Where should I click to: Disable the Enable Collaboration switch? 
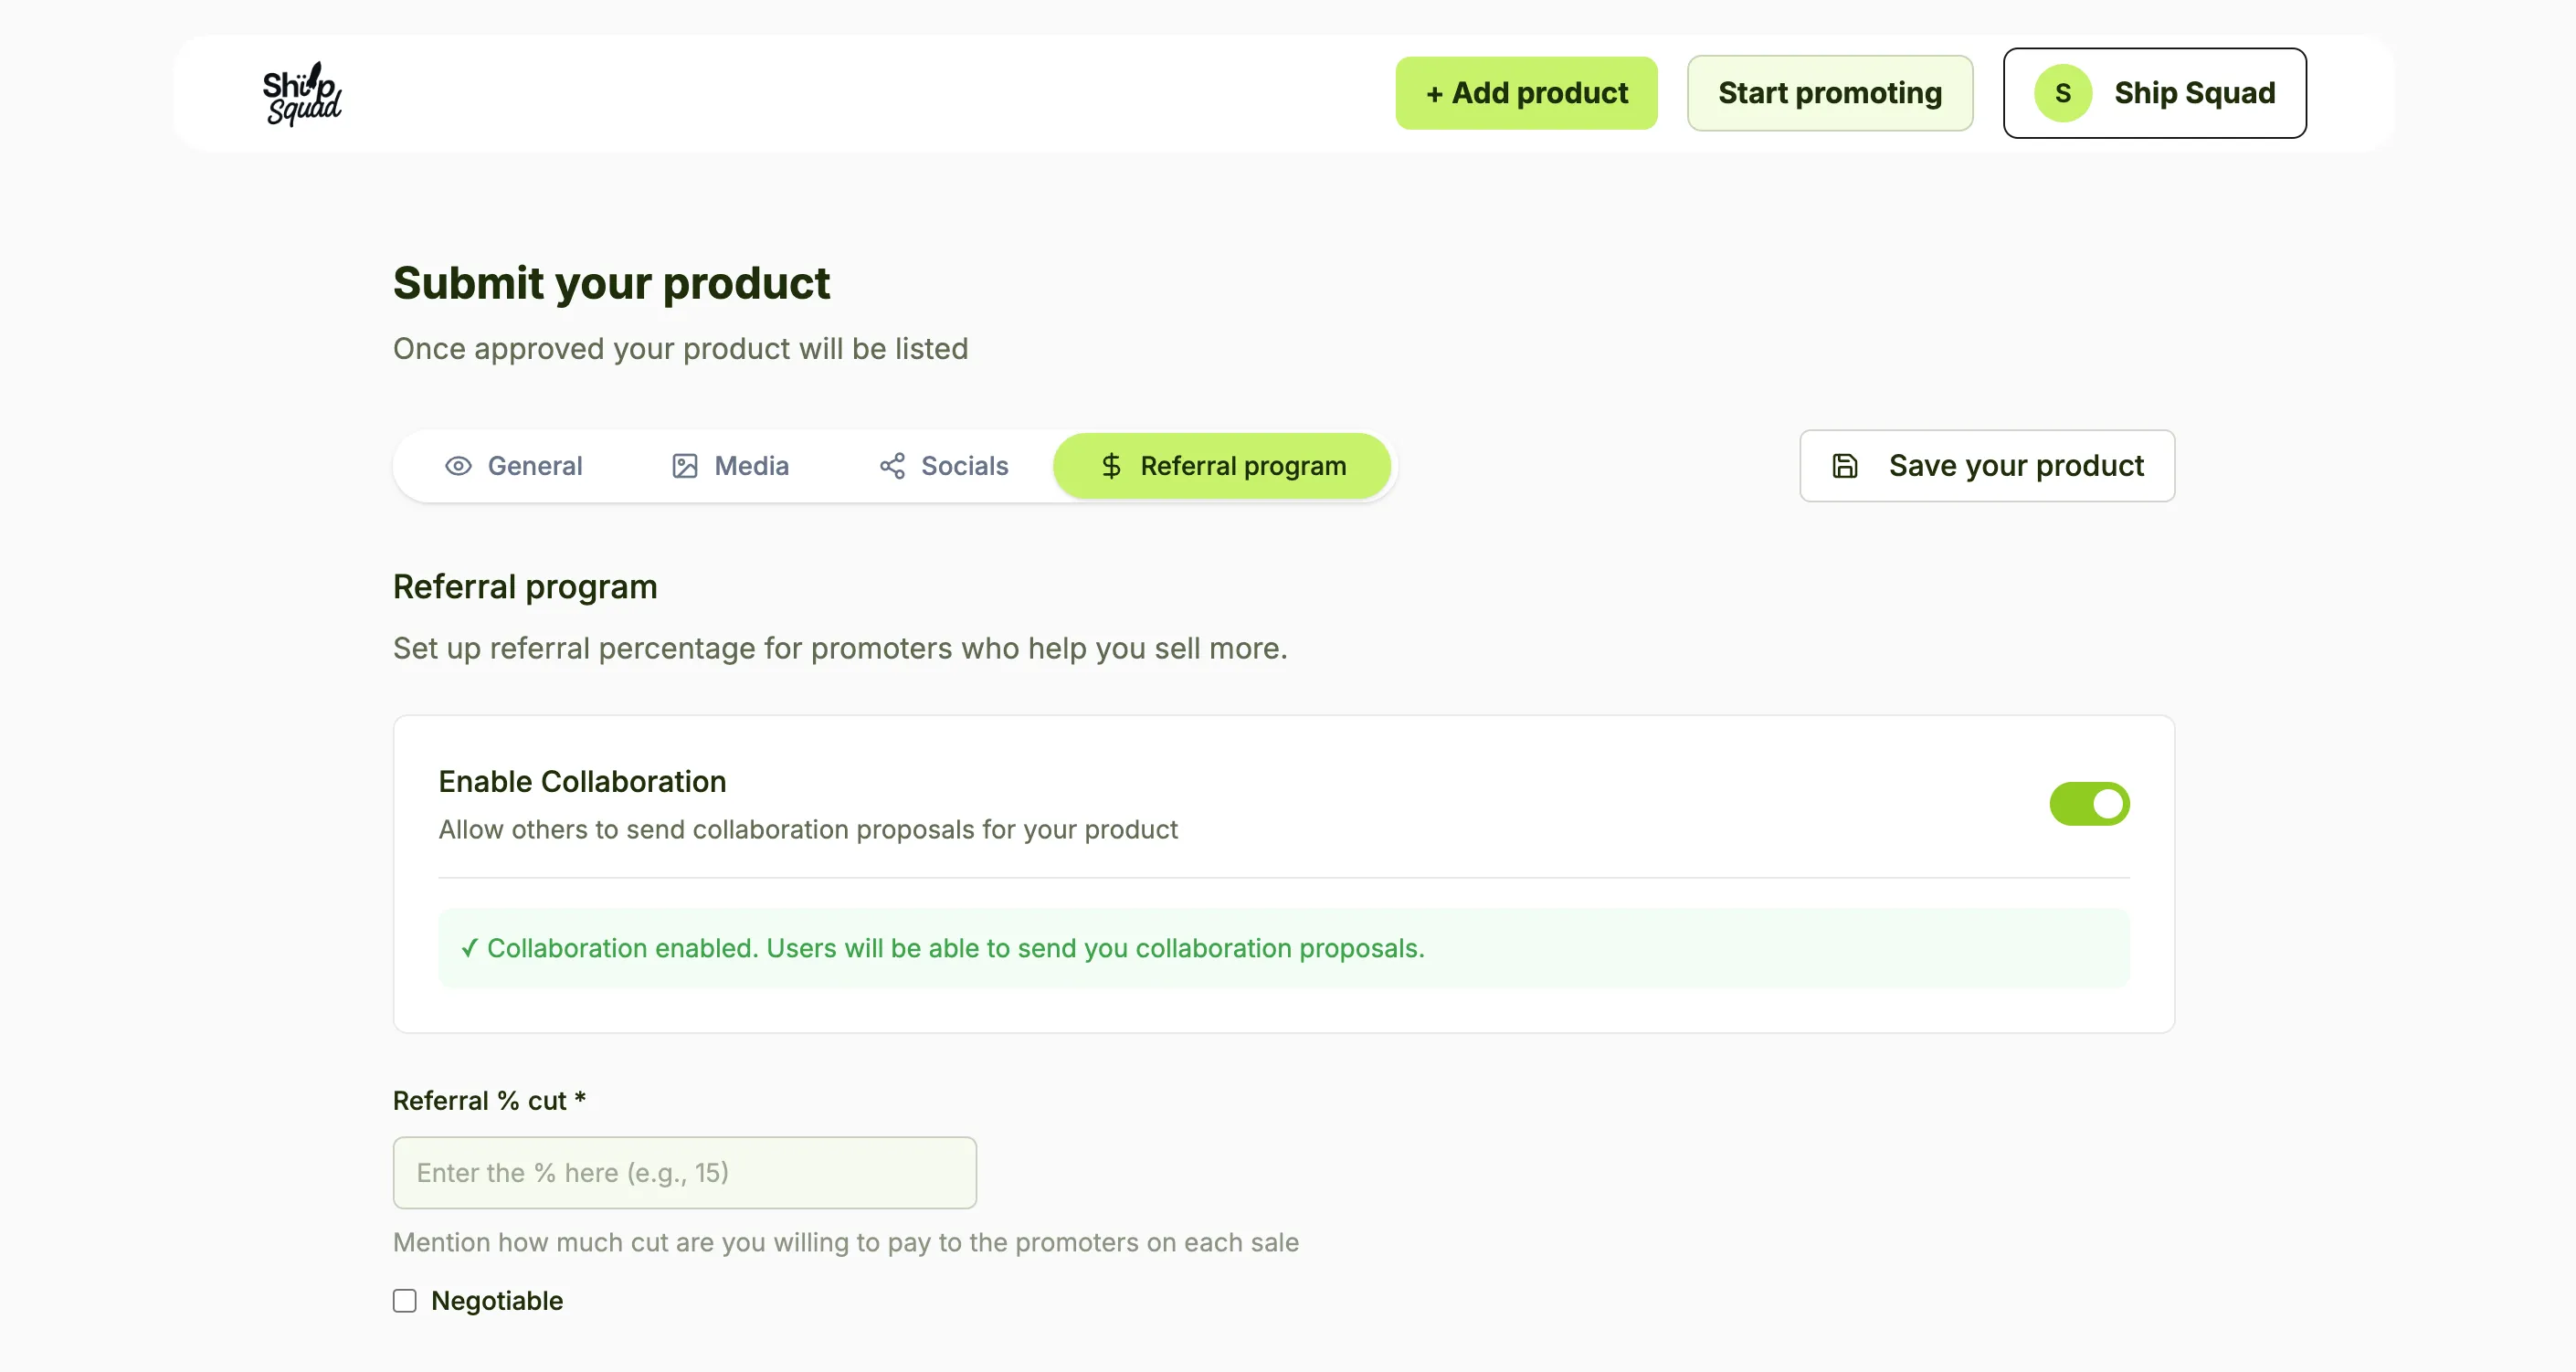tap(2089, 804)
